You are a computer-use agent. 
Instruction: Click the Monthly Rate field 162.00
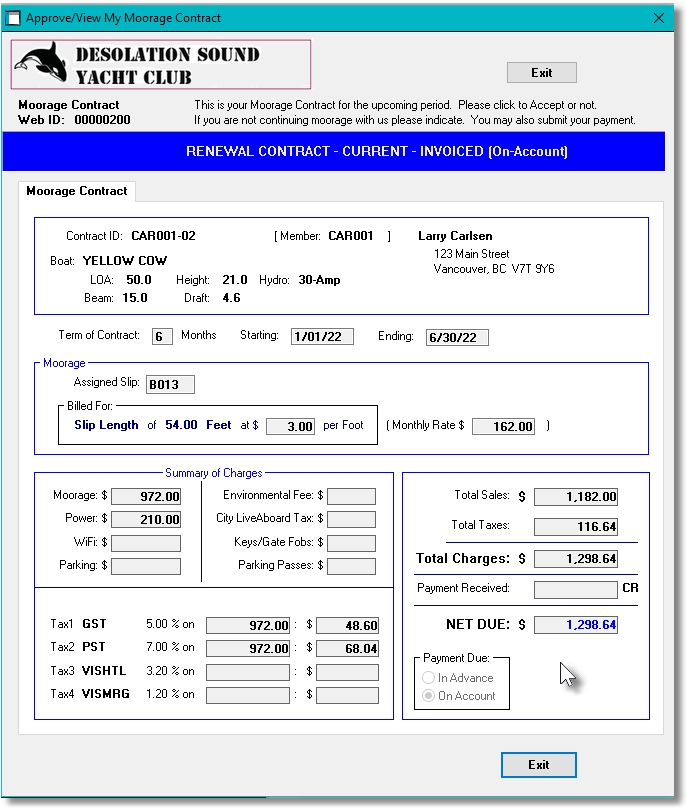pos(503,426)
